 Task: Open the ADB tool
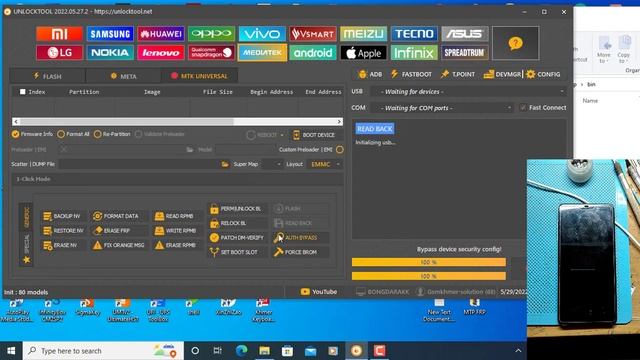[370, 74]
